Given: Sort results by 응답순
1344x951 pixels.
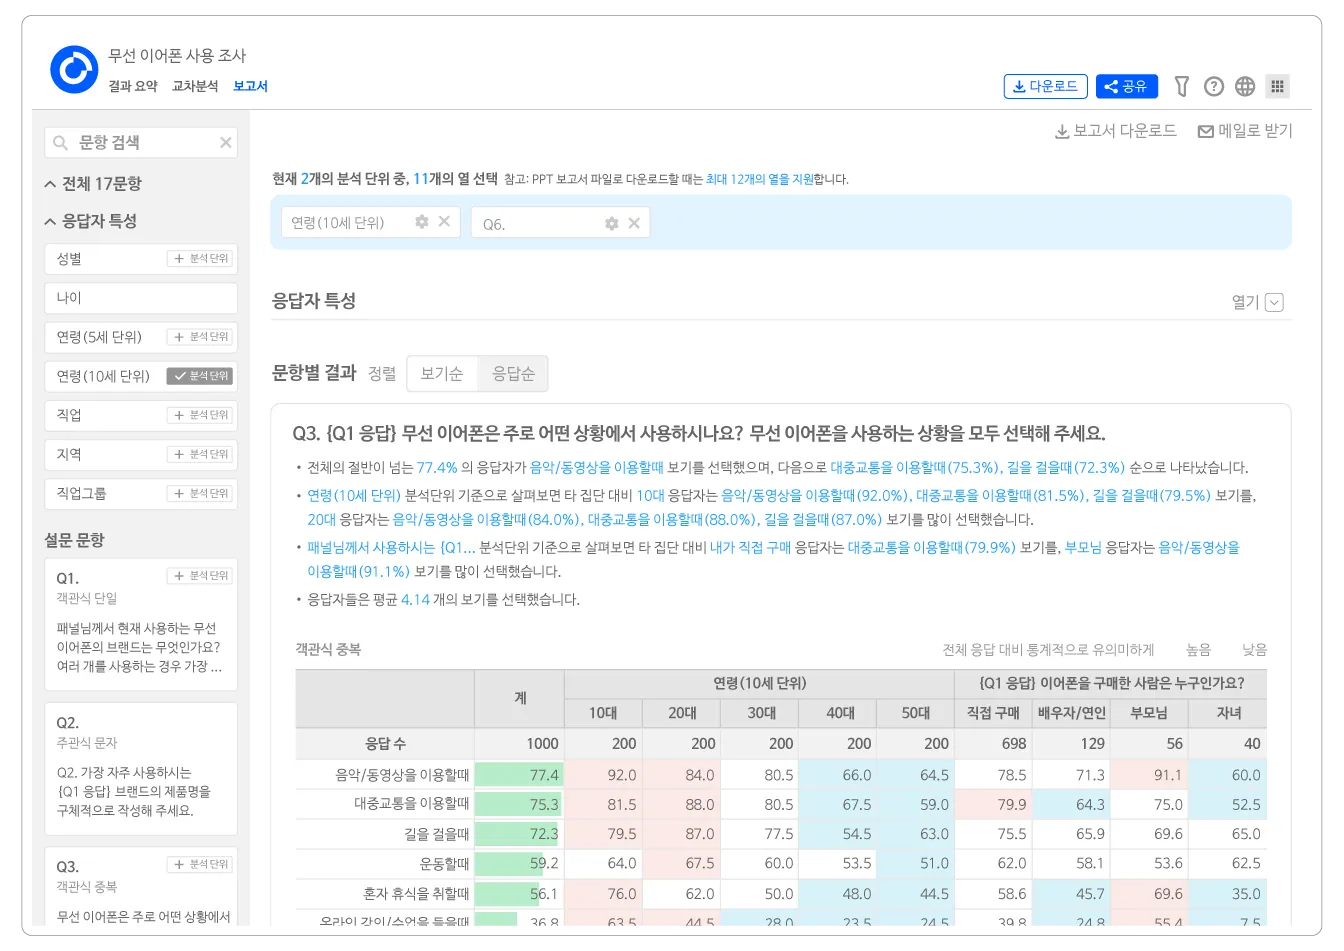Looking at the screenshot, I should point(513,374).
